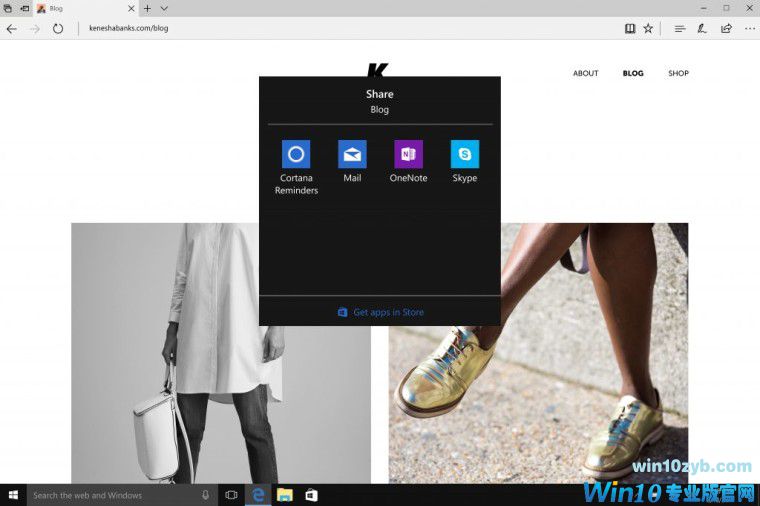Open Task View from the taskbar
This screenshot has height=506, width=760.
(x=231, y=495)
